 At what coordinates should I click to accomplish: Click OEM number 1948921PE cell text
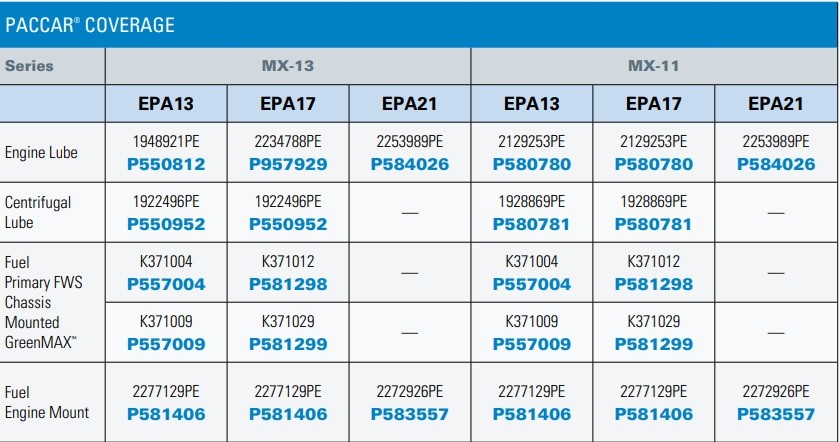click(166, 142)
